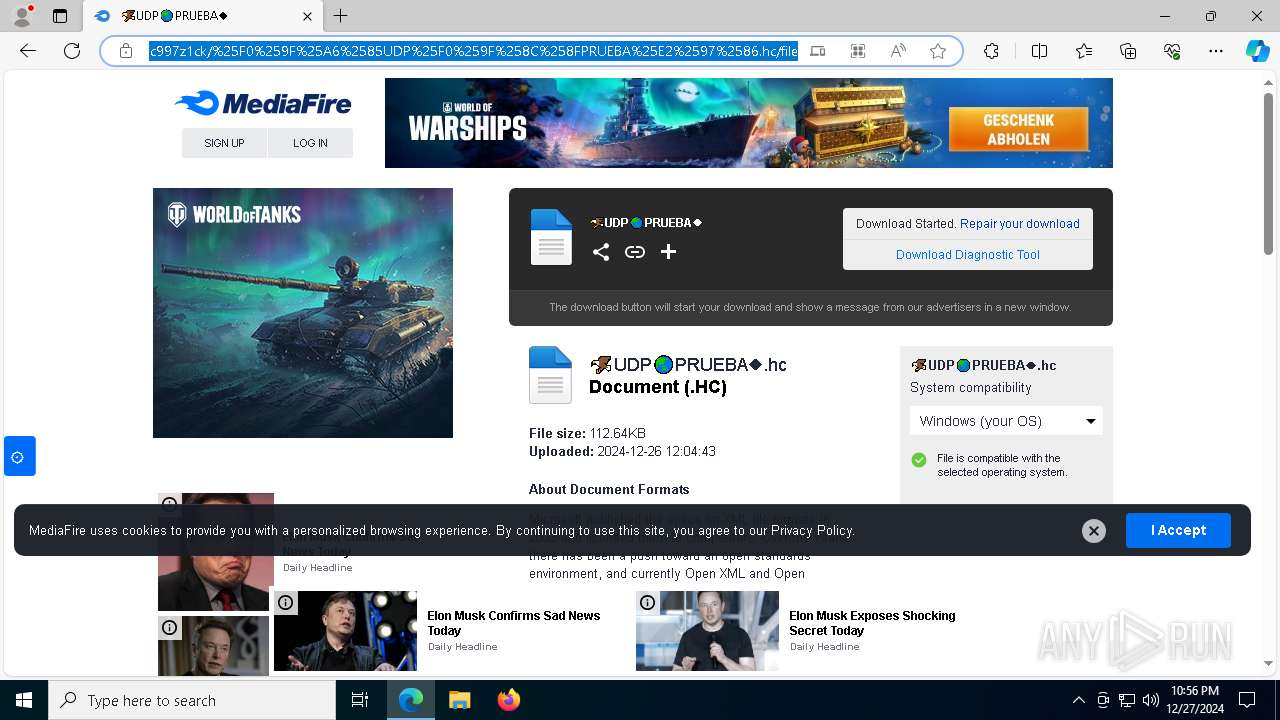Open the Elon Musk Confirms Sad News Today ad
The width and height of the screenshot is (1280, 720).
tap(514, 623)
